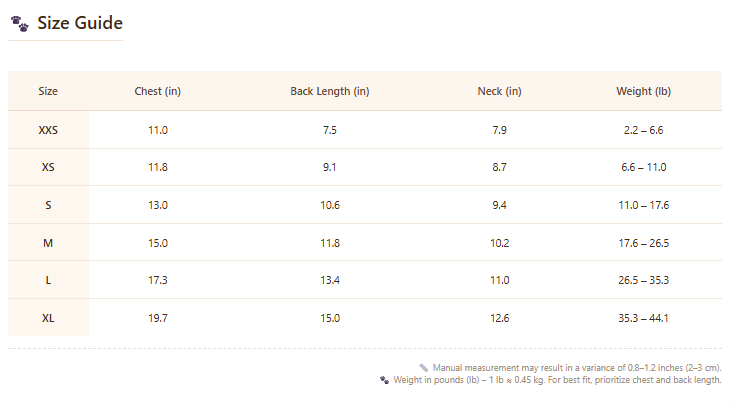Click the 10.2 neck value for M

(500, 243)
